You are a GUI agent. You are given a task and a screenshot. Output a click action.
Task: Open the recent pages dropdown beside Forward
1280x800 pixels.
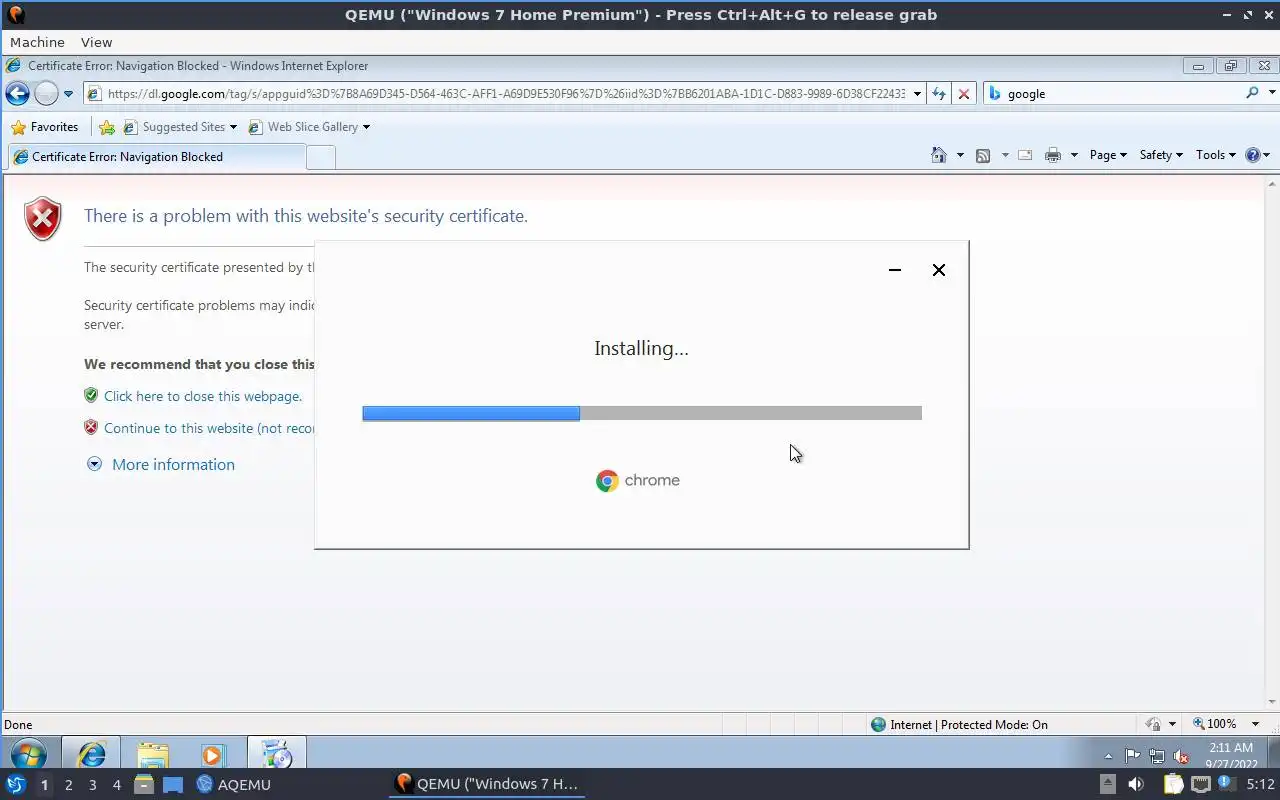(x=68, y=94)
